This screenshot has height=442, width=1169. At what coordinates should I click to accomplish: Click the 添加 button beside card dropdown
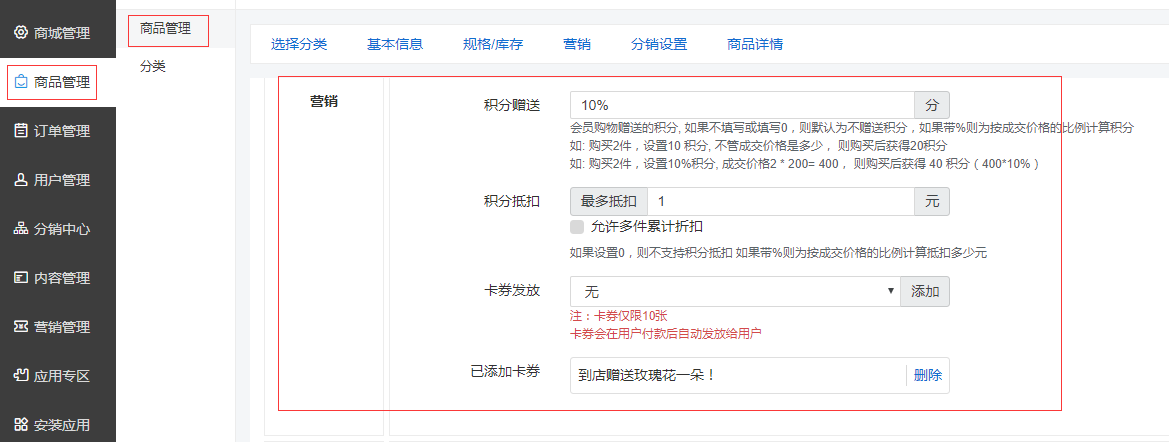pos(925,291)
